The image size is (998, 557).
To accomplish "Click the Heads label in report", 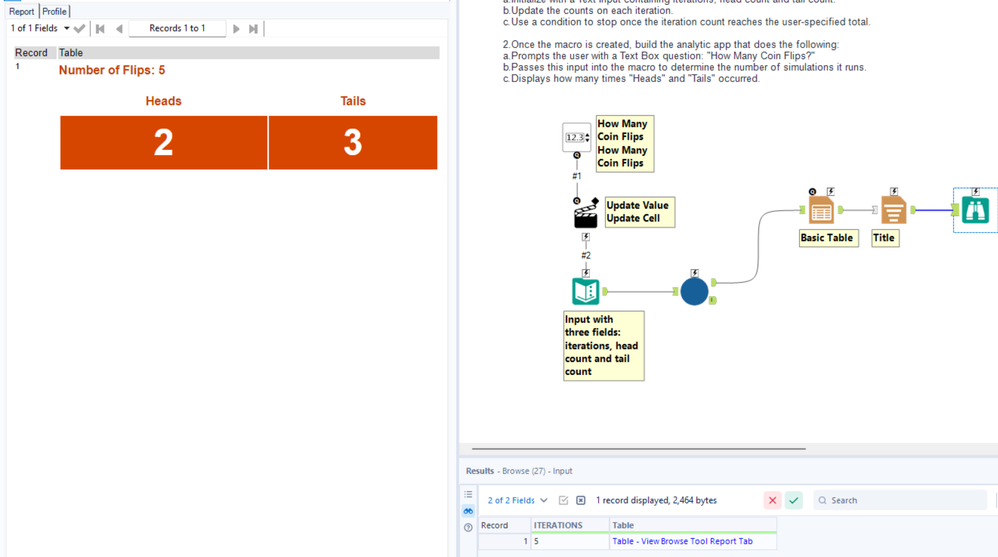I will tap(164, 101).
